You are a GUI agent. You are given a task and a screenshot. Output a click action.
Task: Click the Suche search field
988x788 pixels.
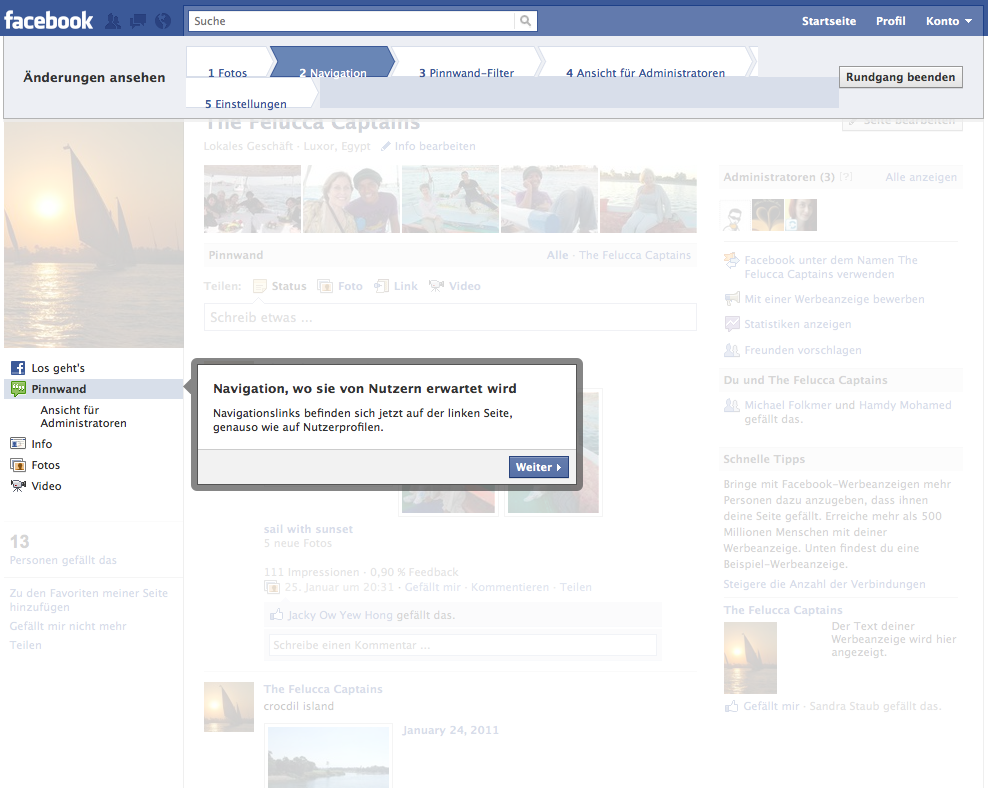pos(352,21)
